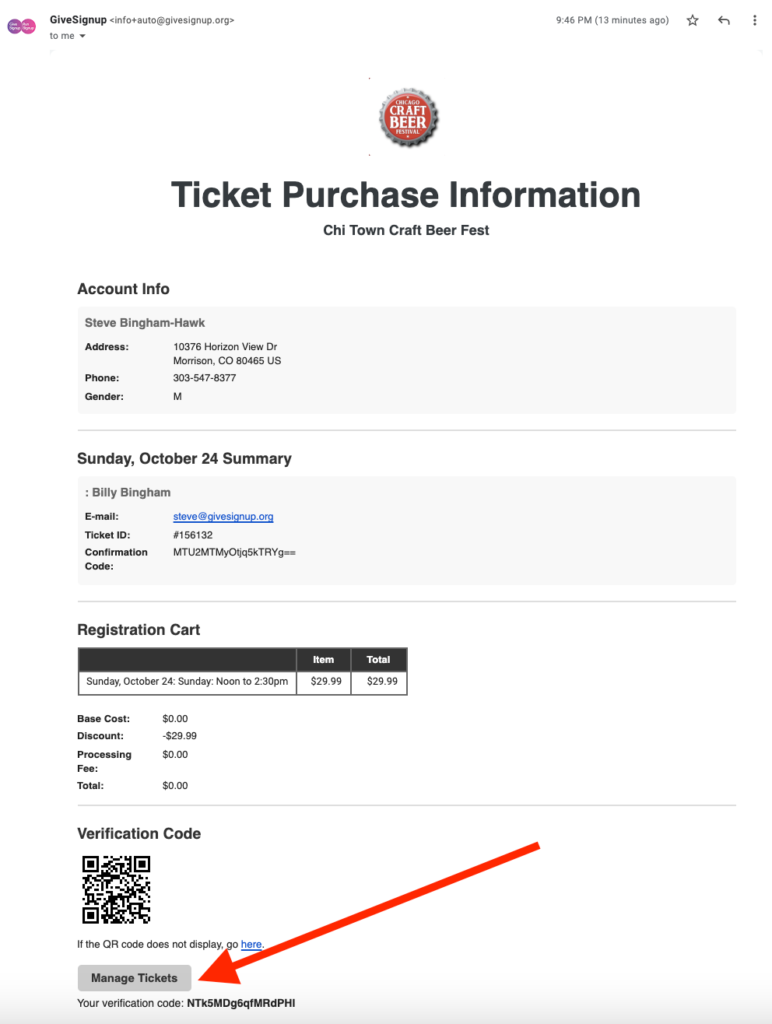Click the GiveSignup sender avatar
772x1024 pixels.
pos(21,26)
